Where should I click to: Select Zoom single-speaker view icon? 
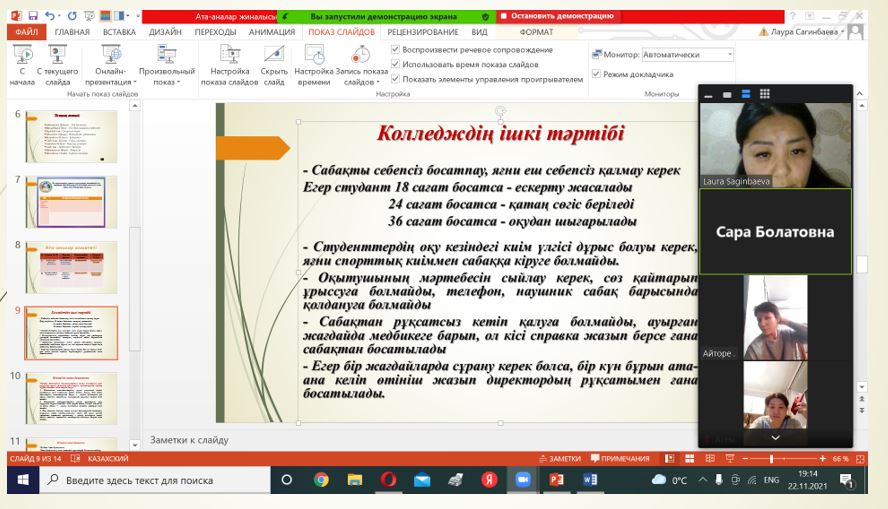[727, 95]
